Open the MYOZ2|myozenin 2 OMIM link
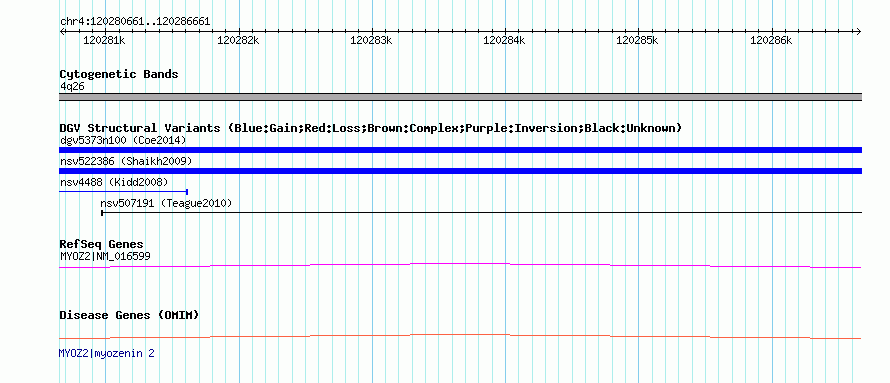The image size is (890, 383). (107, 353)
